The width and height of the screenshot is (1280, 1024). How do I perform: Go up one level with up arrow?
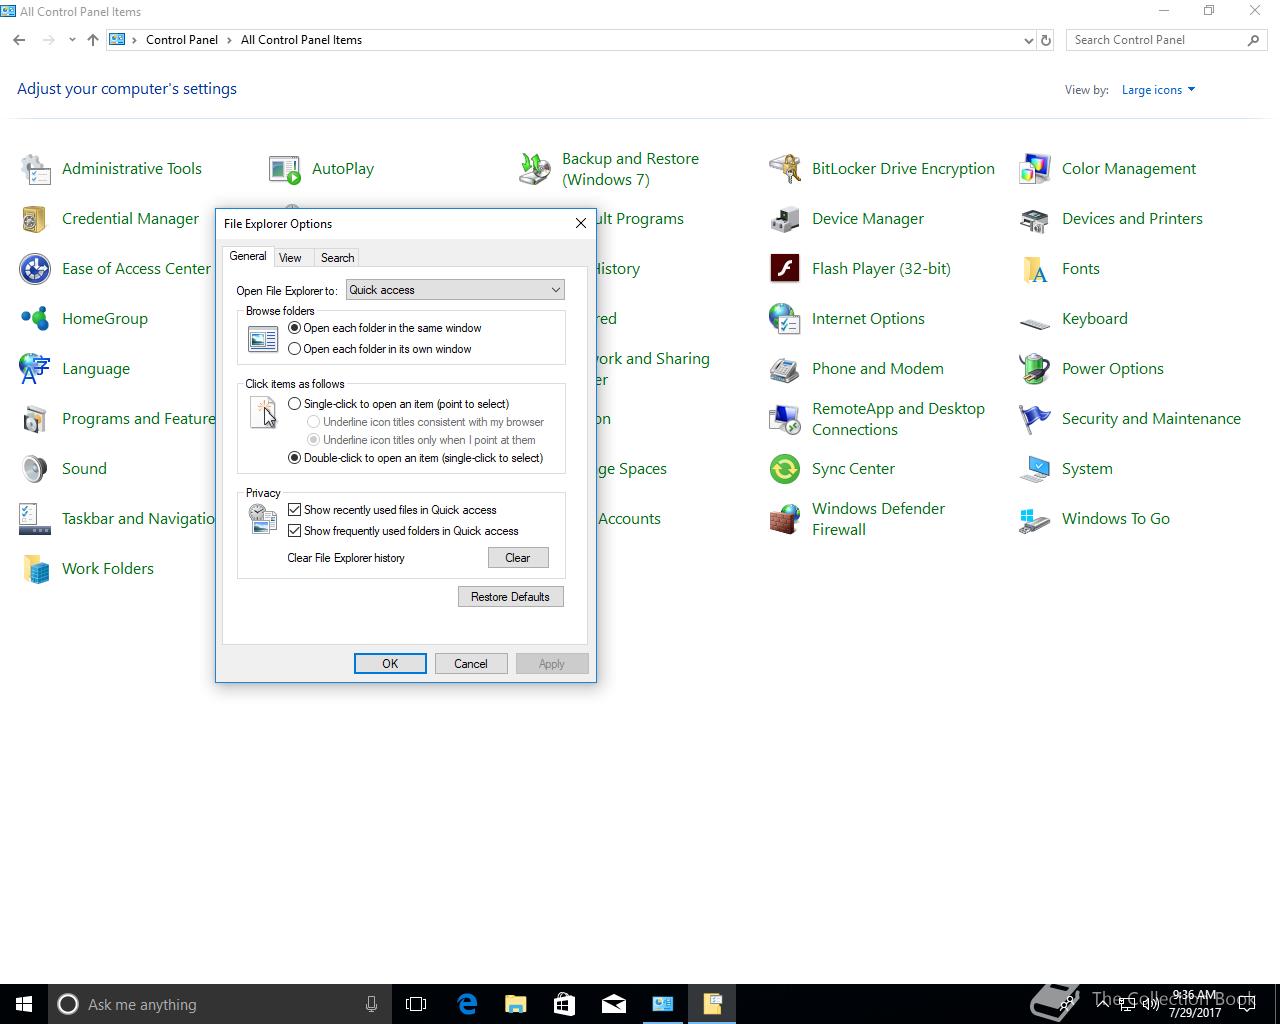click(x=93, y=40)
